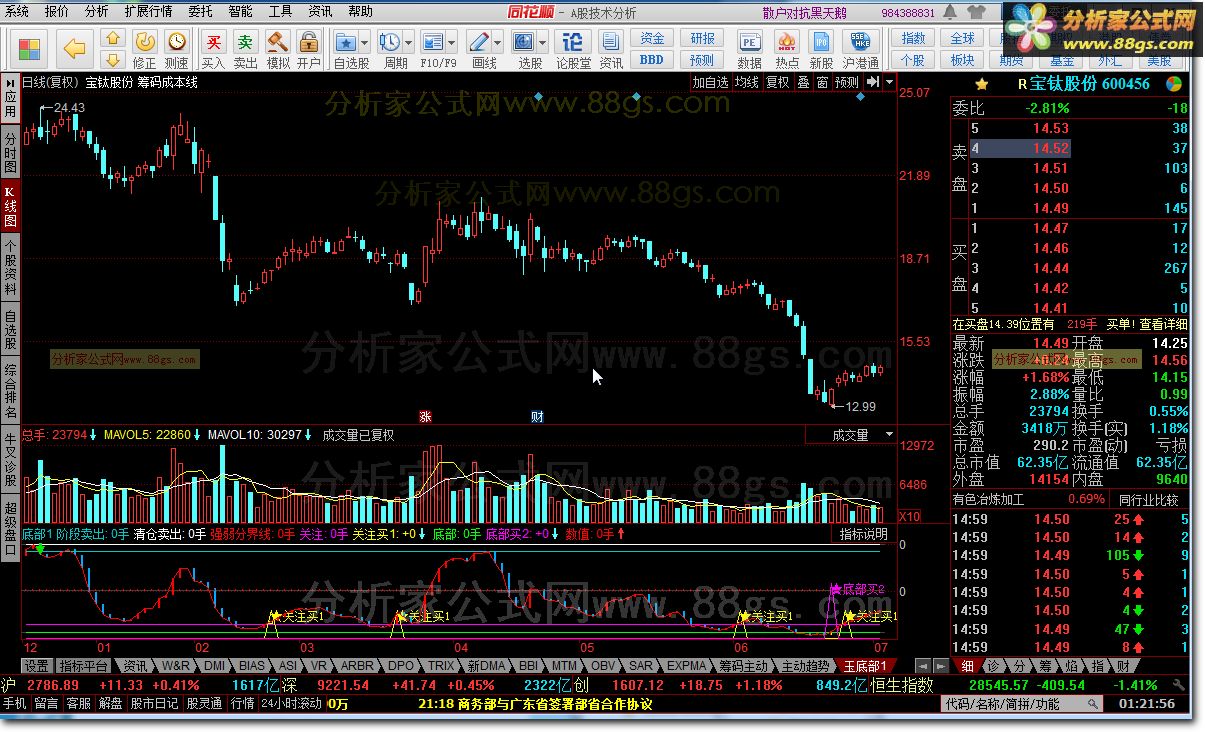Open the 智能 menu

[240, 12]
